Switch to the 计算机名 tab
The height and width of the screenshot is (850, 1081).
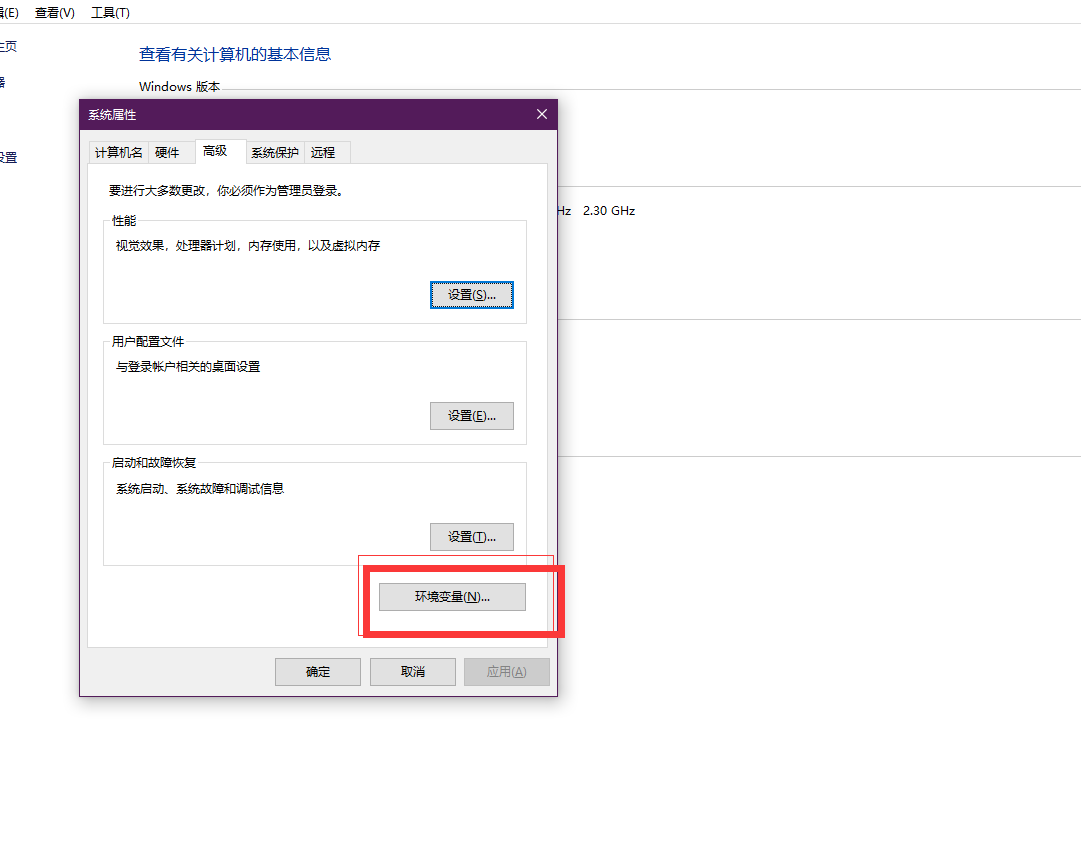(118, 152)
